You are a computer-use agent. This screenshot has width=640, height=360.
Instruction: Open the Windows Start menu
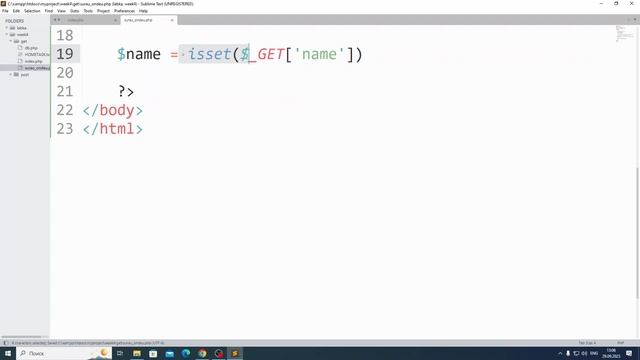point(8,353)
